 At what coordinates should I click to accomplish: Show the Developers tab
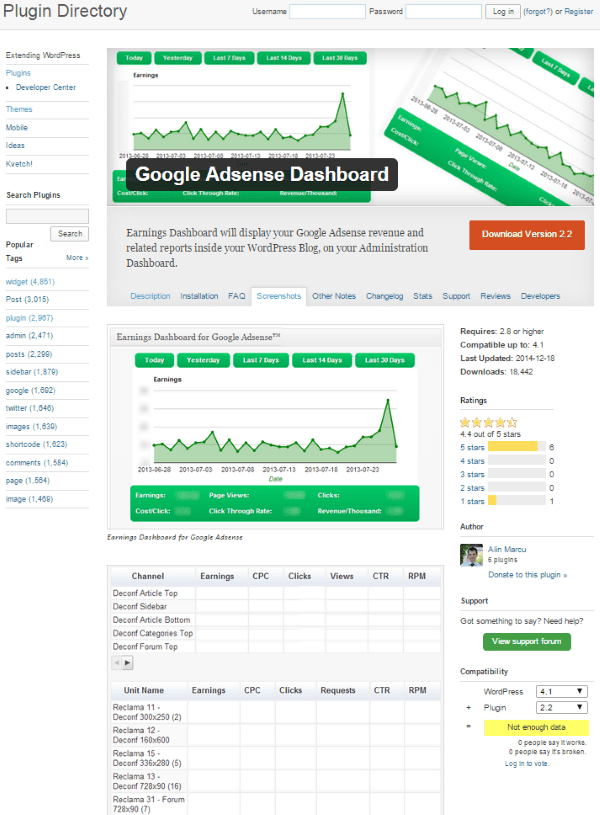[x=540, y=296]
